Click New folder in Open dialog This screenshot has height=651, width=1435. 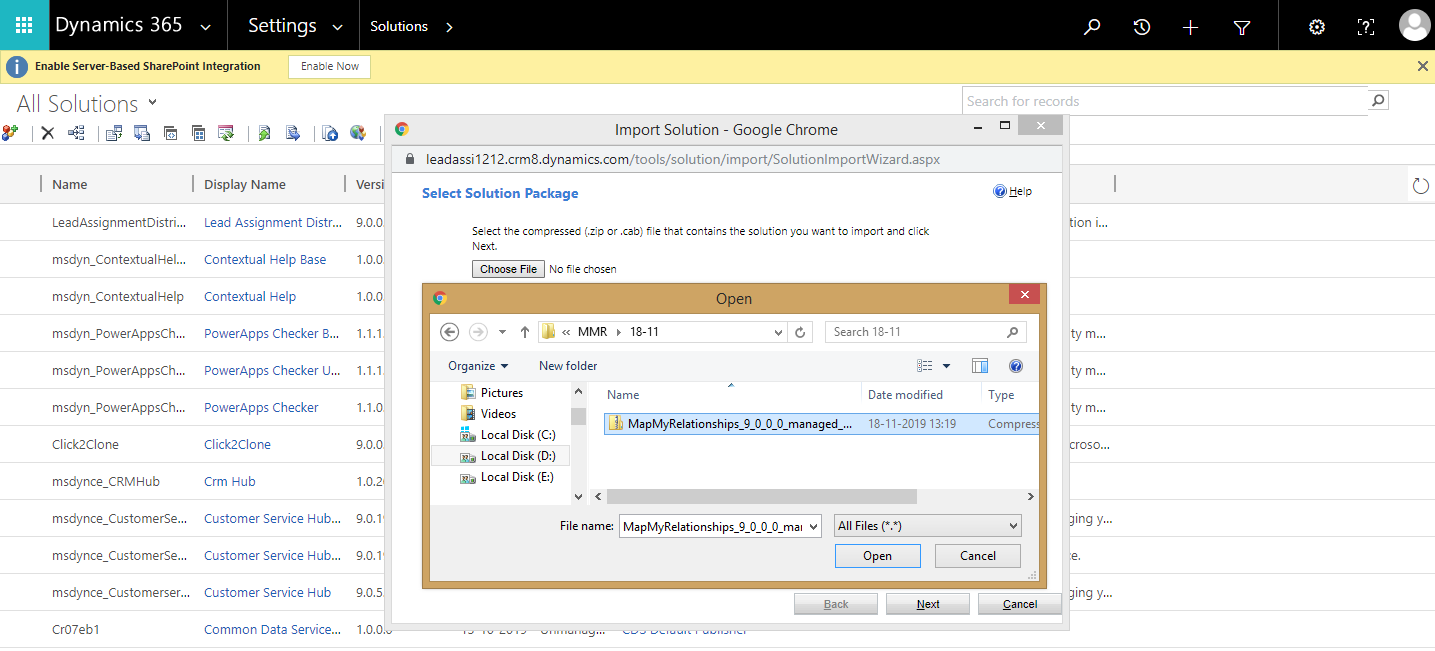coord(568,366)
